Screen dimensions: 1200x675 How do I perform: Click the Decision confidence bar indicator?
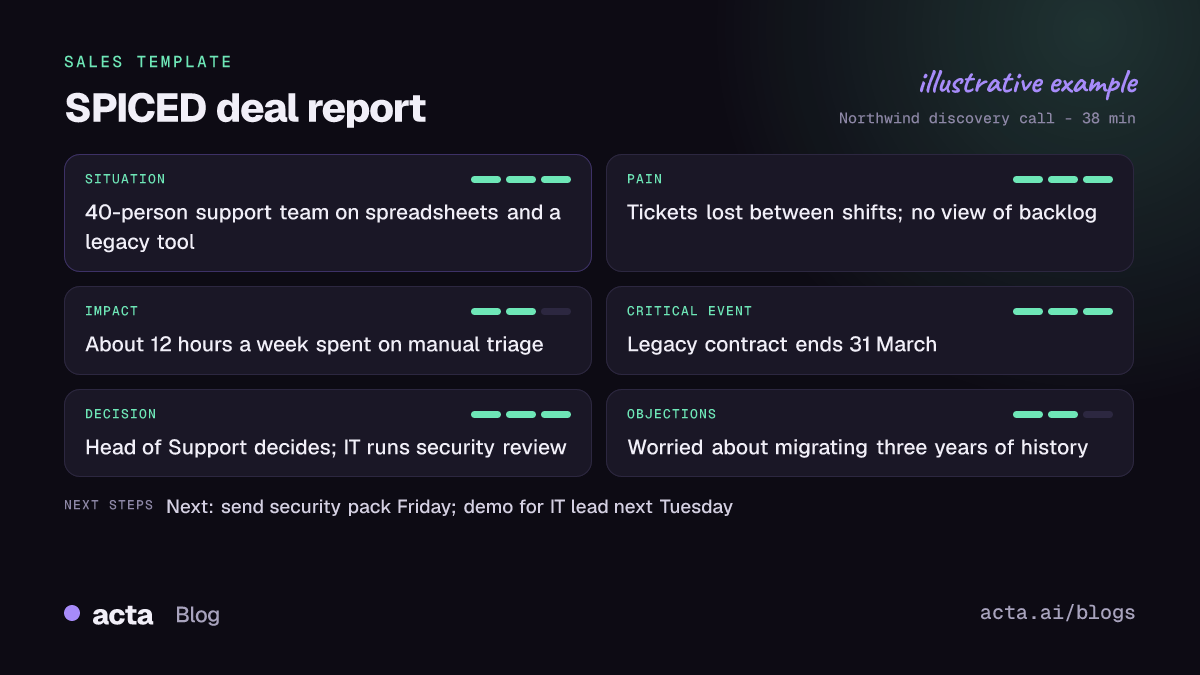[x=521, y=414]
